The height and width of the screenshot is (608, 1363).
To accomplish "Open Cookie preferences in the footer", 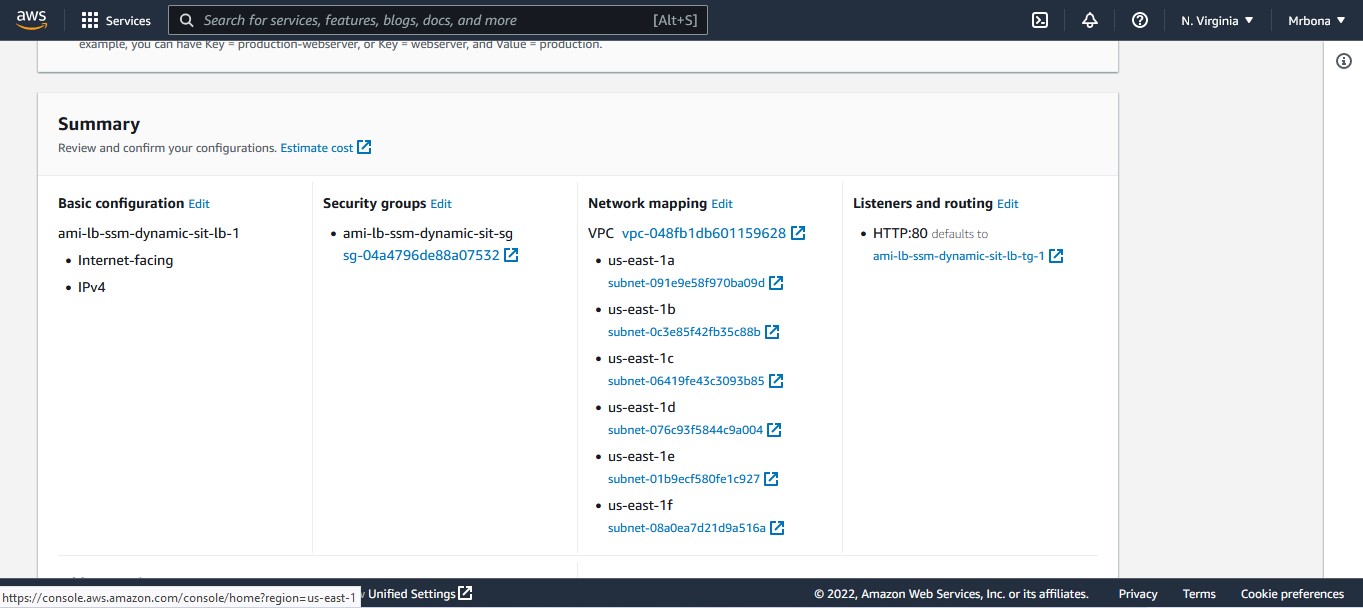I will [1292, 593].
